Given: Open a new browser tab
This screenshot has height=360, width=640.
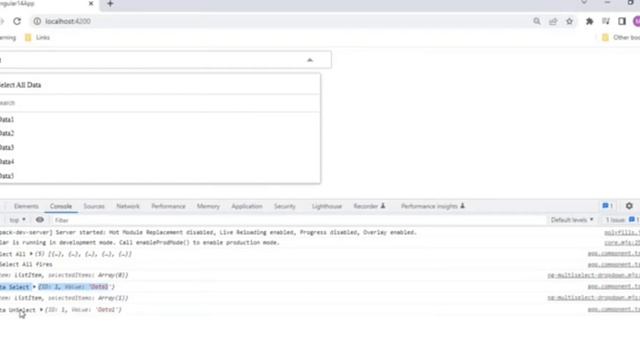Looking at the screenshot, I should [110, 4].
